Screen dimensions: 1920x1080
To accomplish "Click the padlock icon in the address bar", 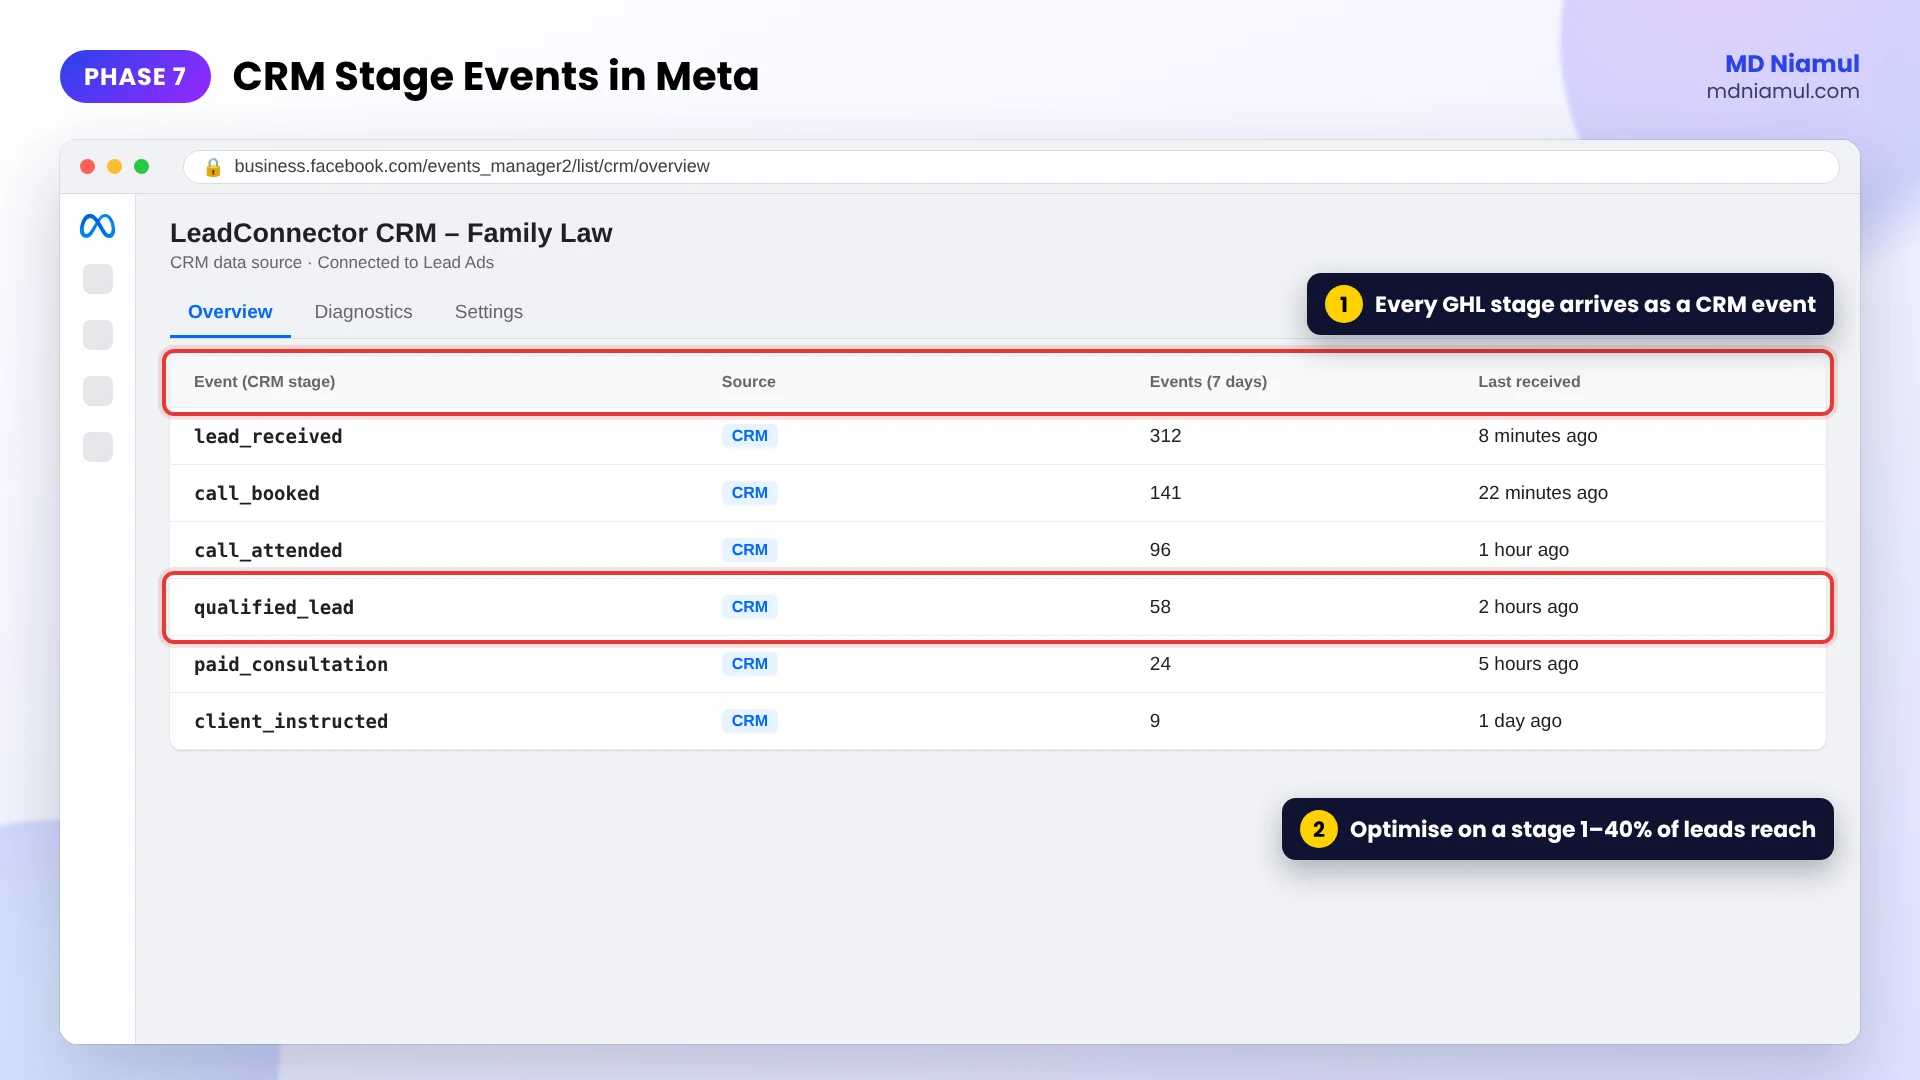I will (x=213, y=167).
